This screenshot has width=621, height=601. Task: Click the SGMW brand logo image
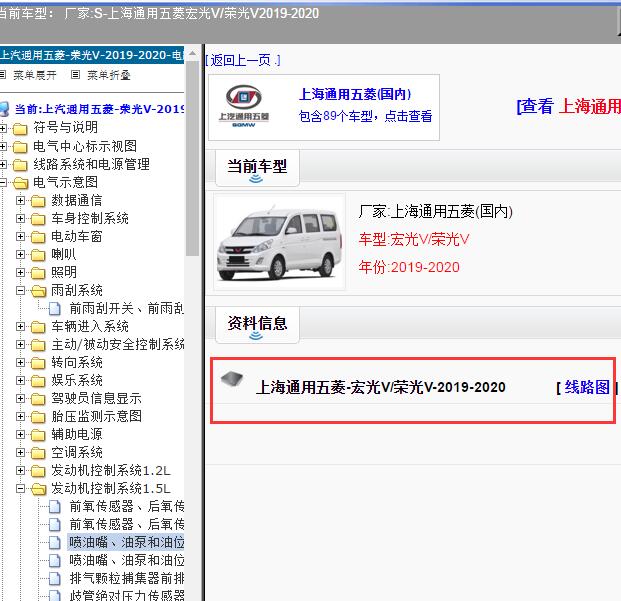[x=244, y=106]
